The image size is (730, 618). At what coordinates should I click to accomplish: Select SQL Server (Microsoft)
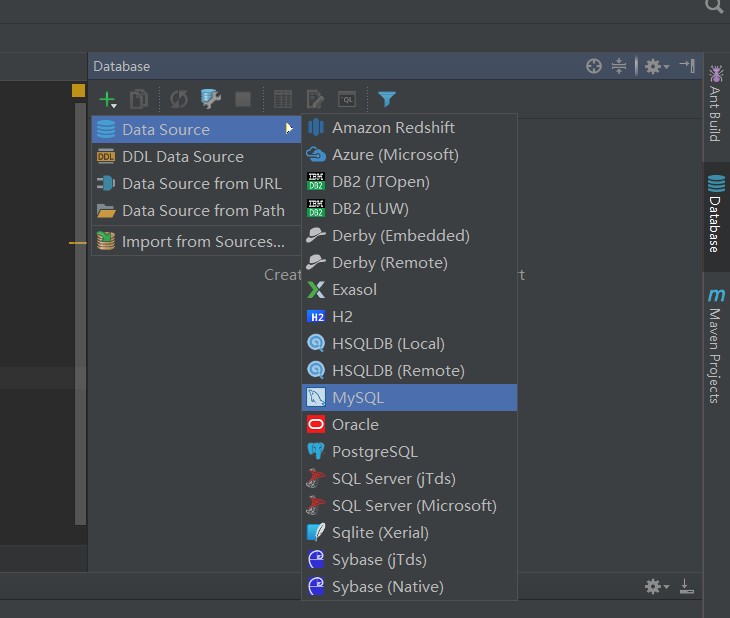[409, 506]
